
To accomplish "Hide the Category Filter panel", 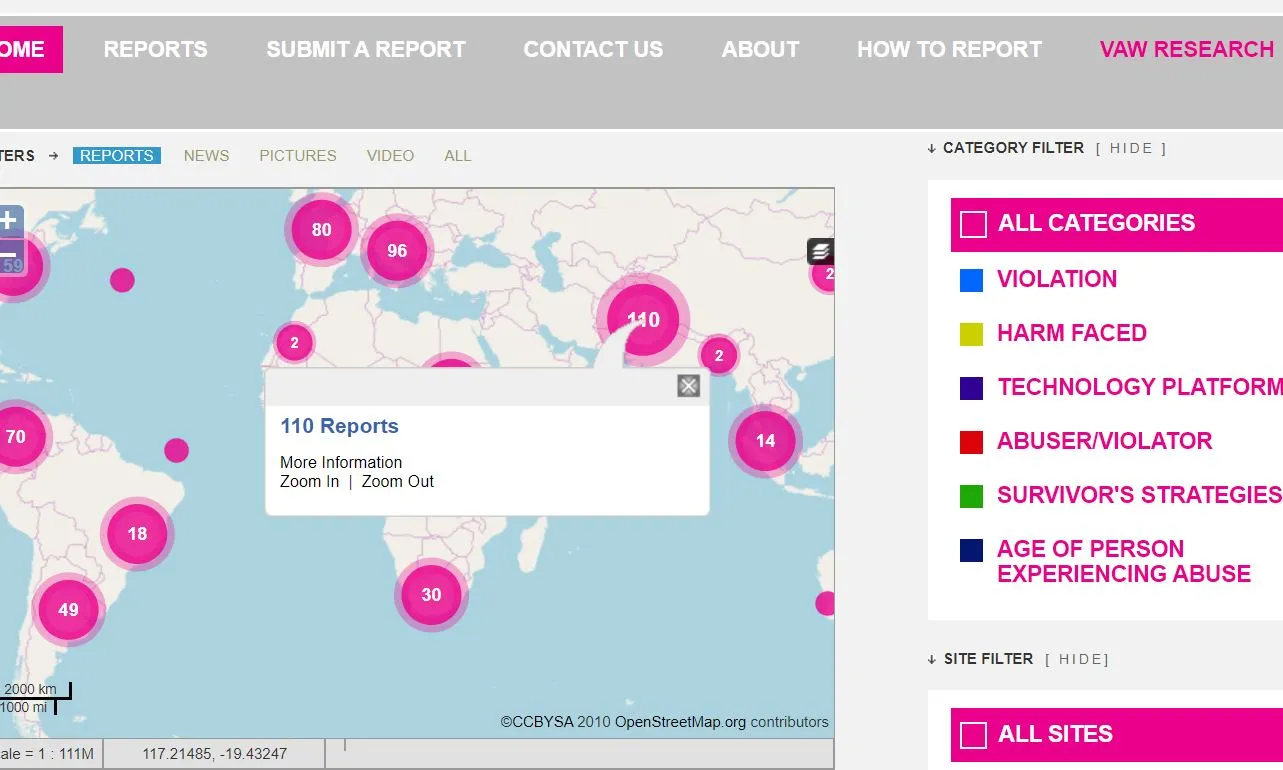I will coord(1131,148).
